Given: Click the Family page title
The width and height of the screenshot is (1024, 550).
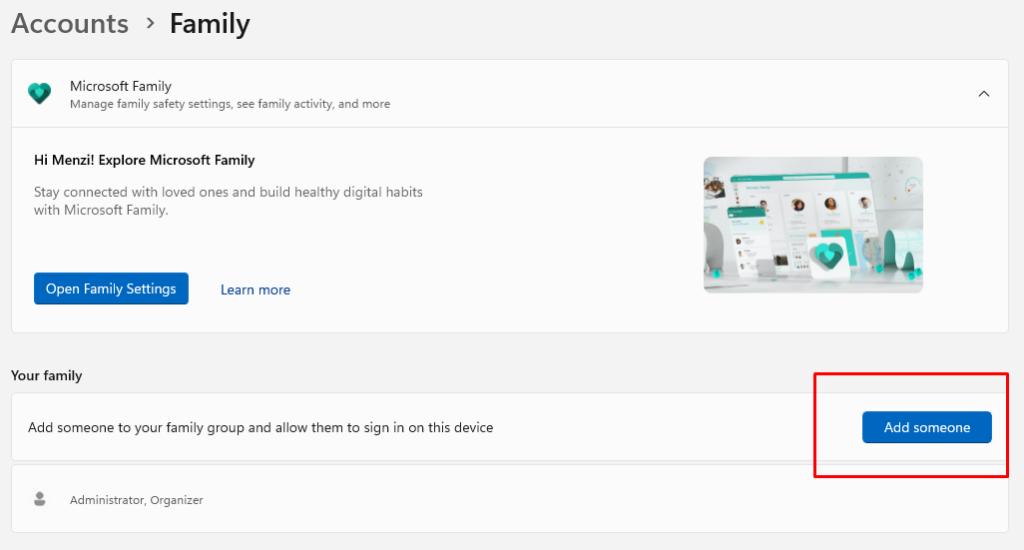Looking at the screenshot, I should point(210,23).
